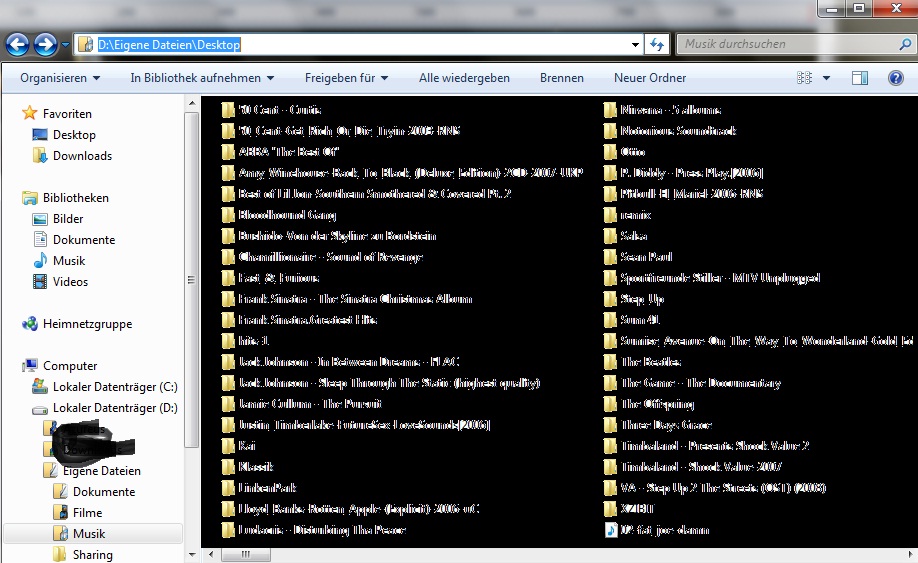Select the 'hits 1' folder icon
Image resolution: width=918 pixels, height=563 pixels.
[228, 341]
